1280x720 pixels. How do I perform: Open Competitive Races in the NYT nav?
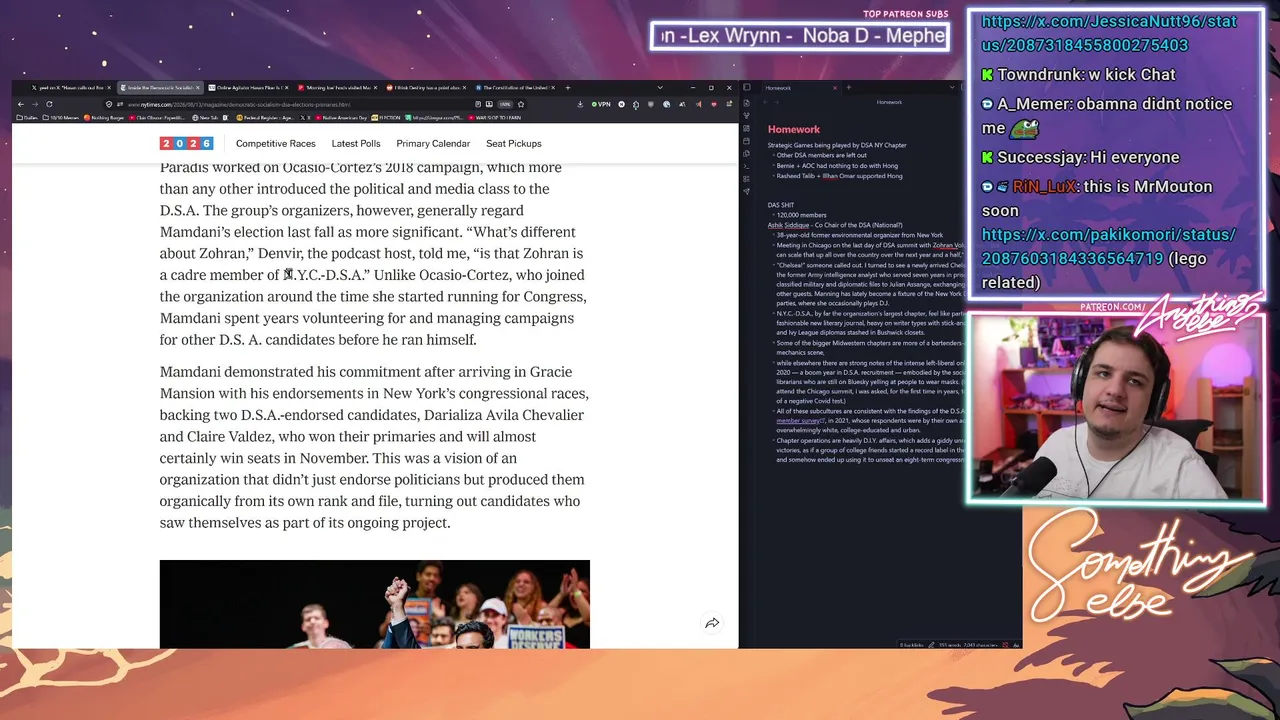pyautogui.click(x=276, y=143)
